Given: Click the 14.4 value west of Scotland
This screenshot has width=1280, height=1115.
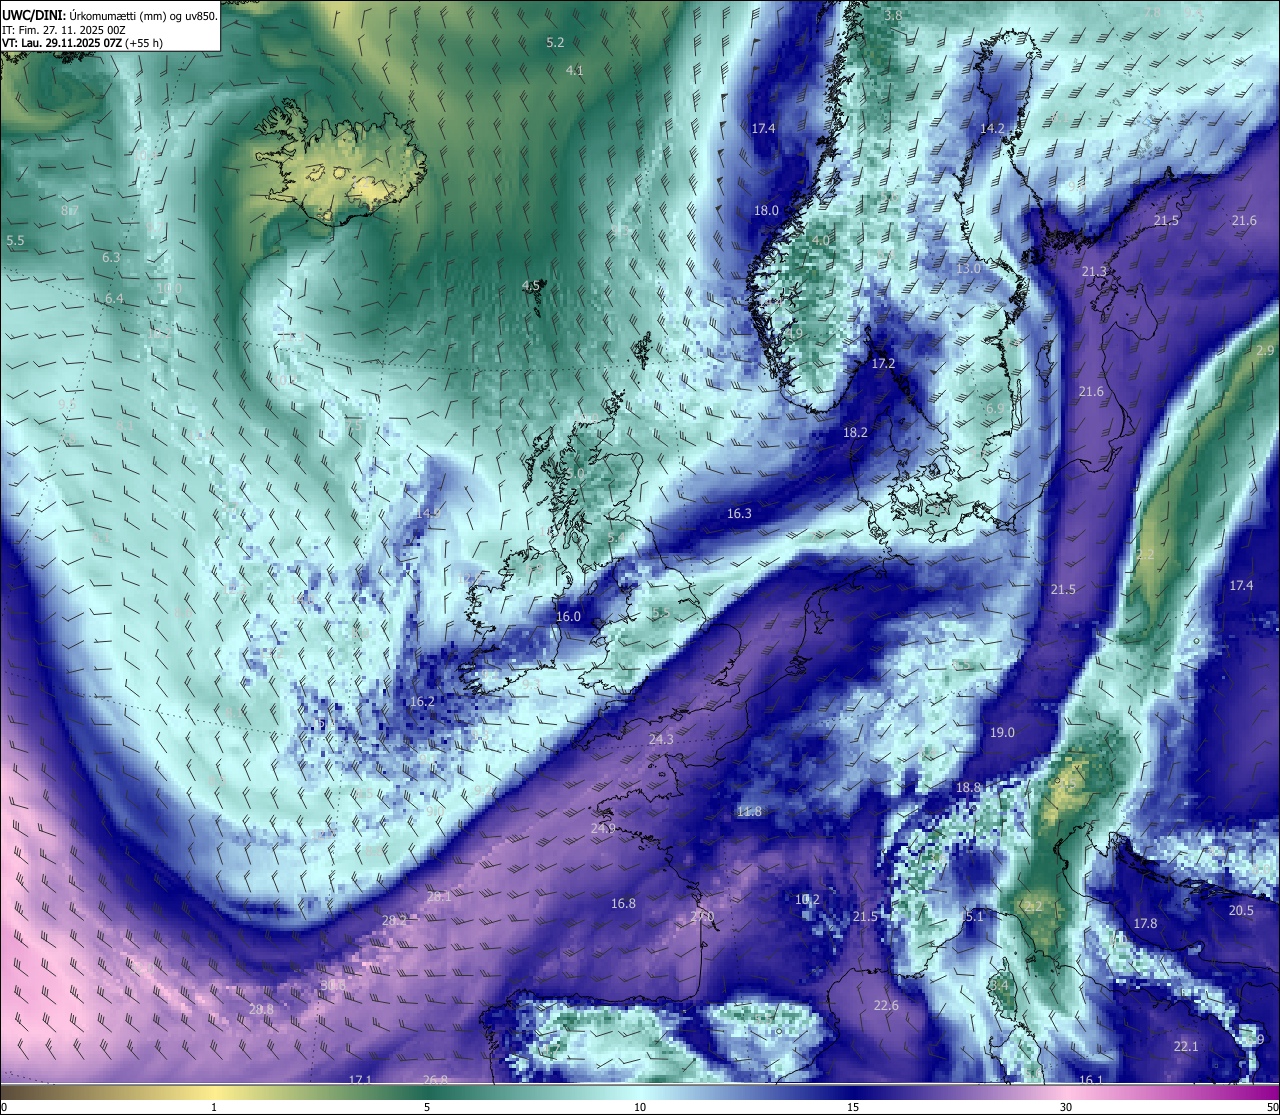Looking at the screenshot, I should pos(428,511).
